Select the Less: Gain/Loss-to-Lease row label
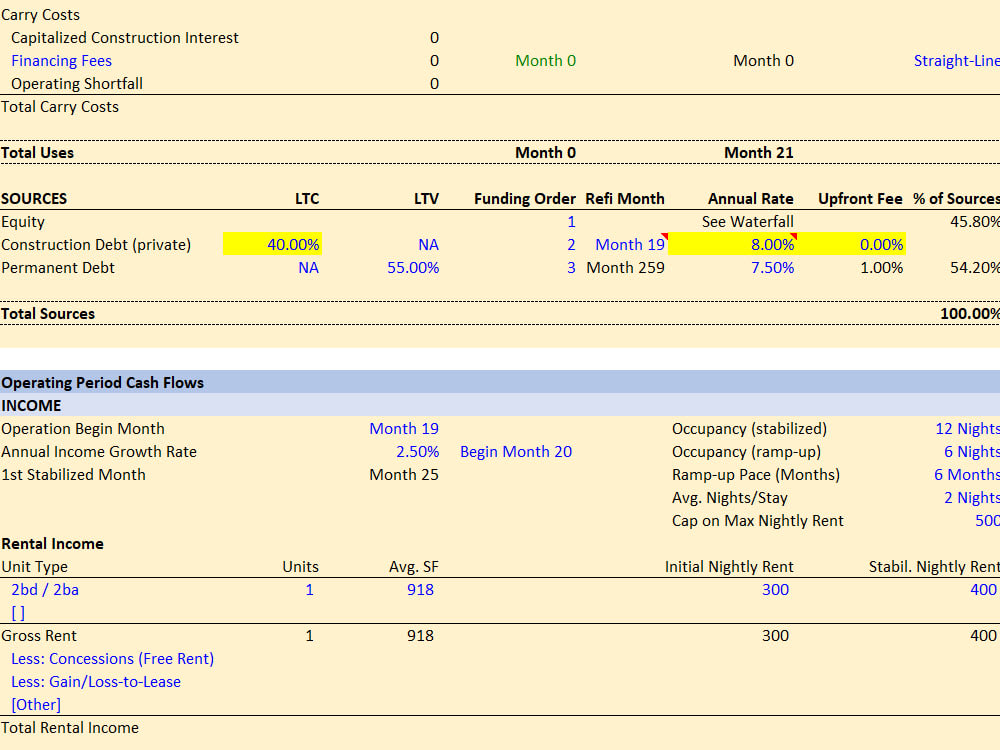The width and height of the screenshot is (1000, 750). (x=96, y=682)
